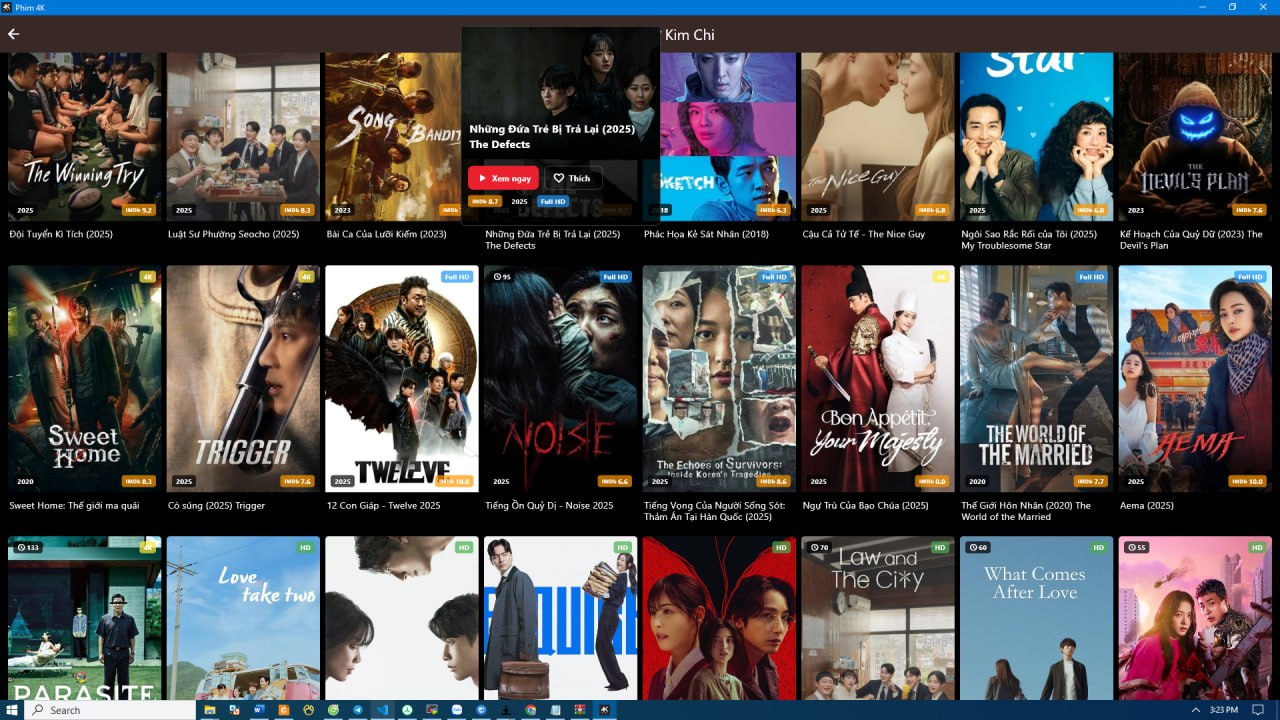Screen dimensions: 1280x720
Task: Open The Winning Try poster
Action: point(84,136)
